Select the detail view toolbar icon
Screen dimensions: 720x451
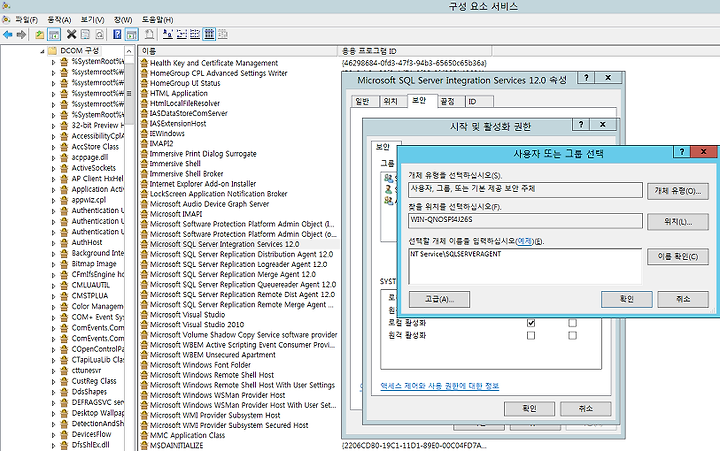[209, 34]
